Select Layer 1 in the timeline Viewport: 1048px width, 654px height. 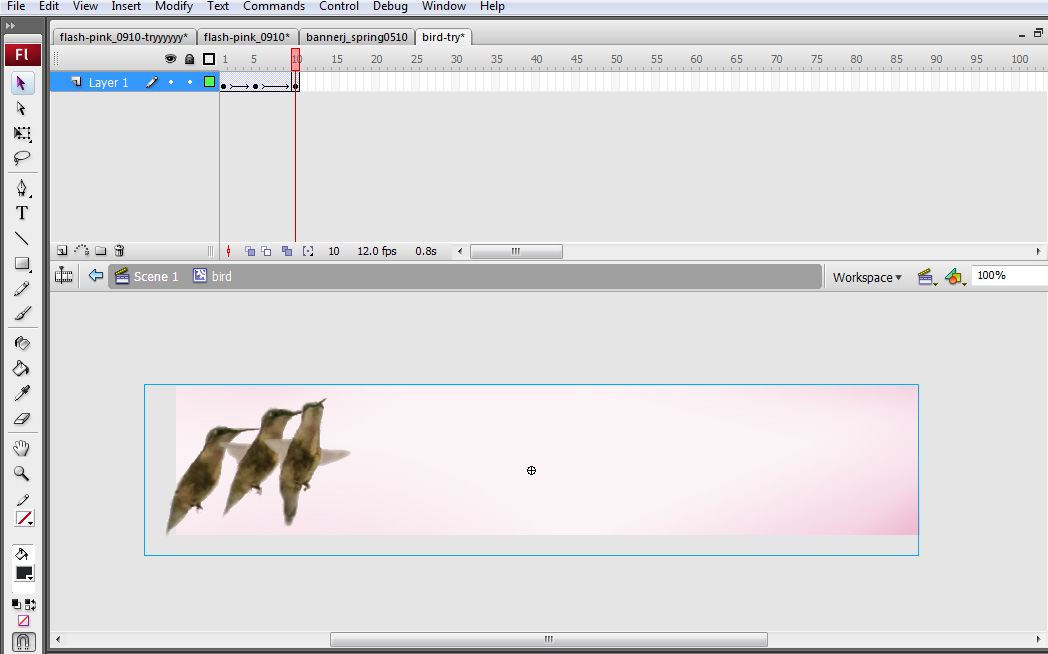[108, 83]
